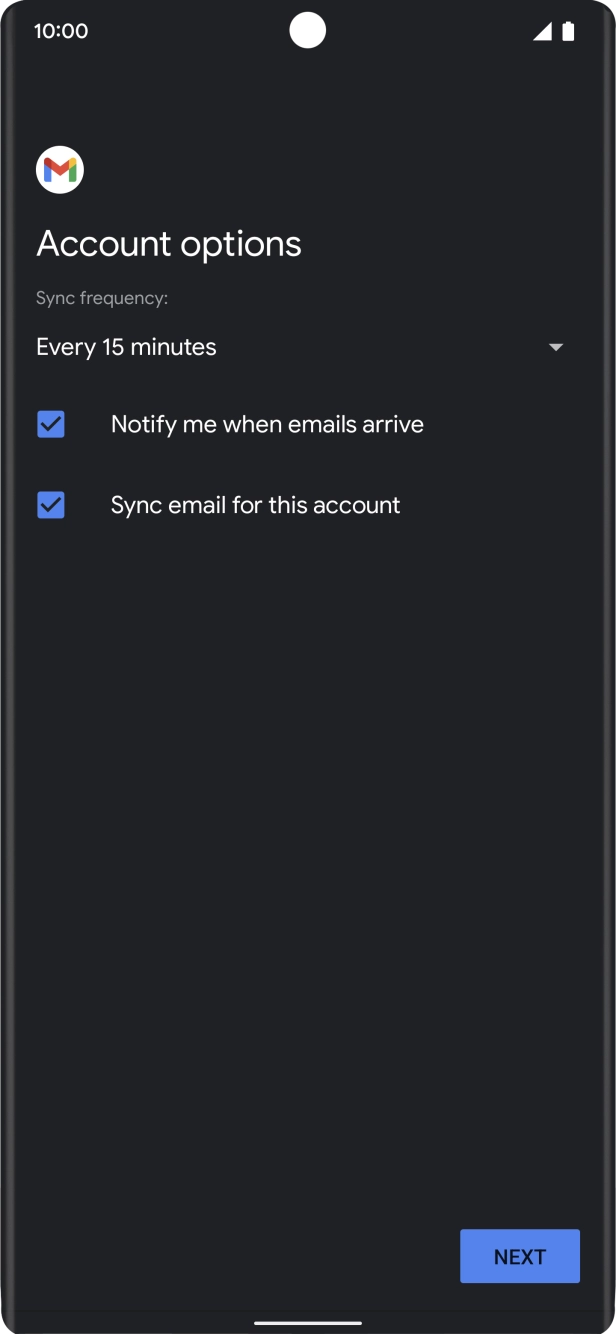Expand the sync frequency selector
This screenshot has height=1334, width=616.
pyautogui.click(x=300, y=347)
